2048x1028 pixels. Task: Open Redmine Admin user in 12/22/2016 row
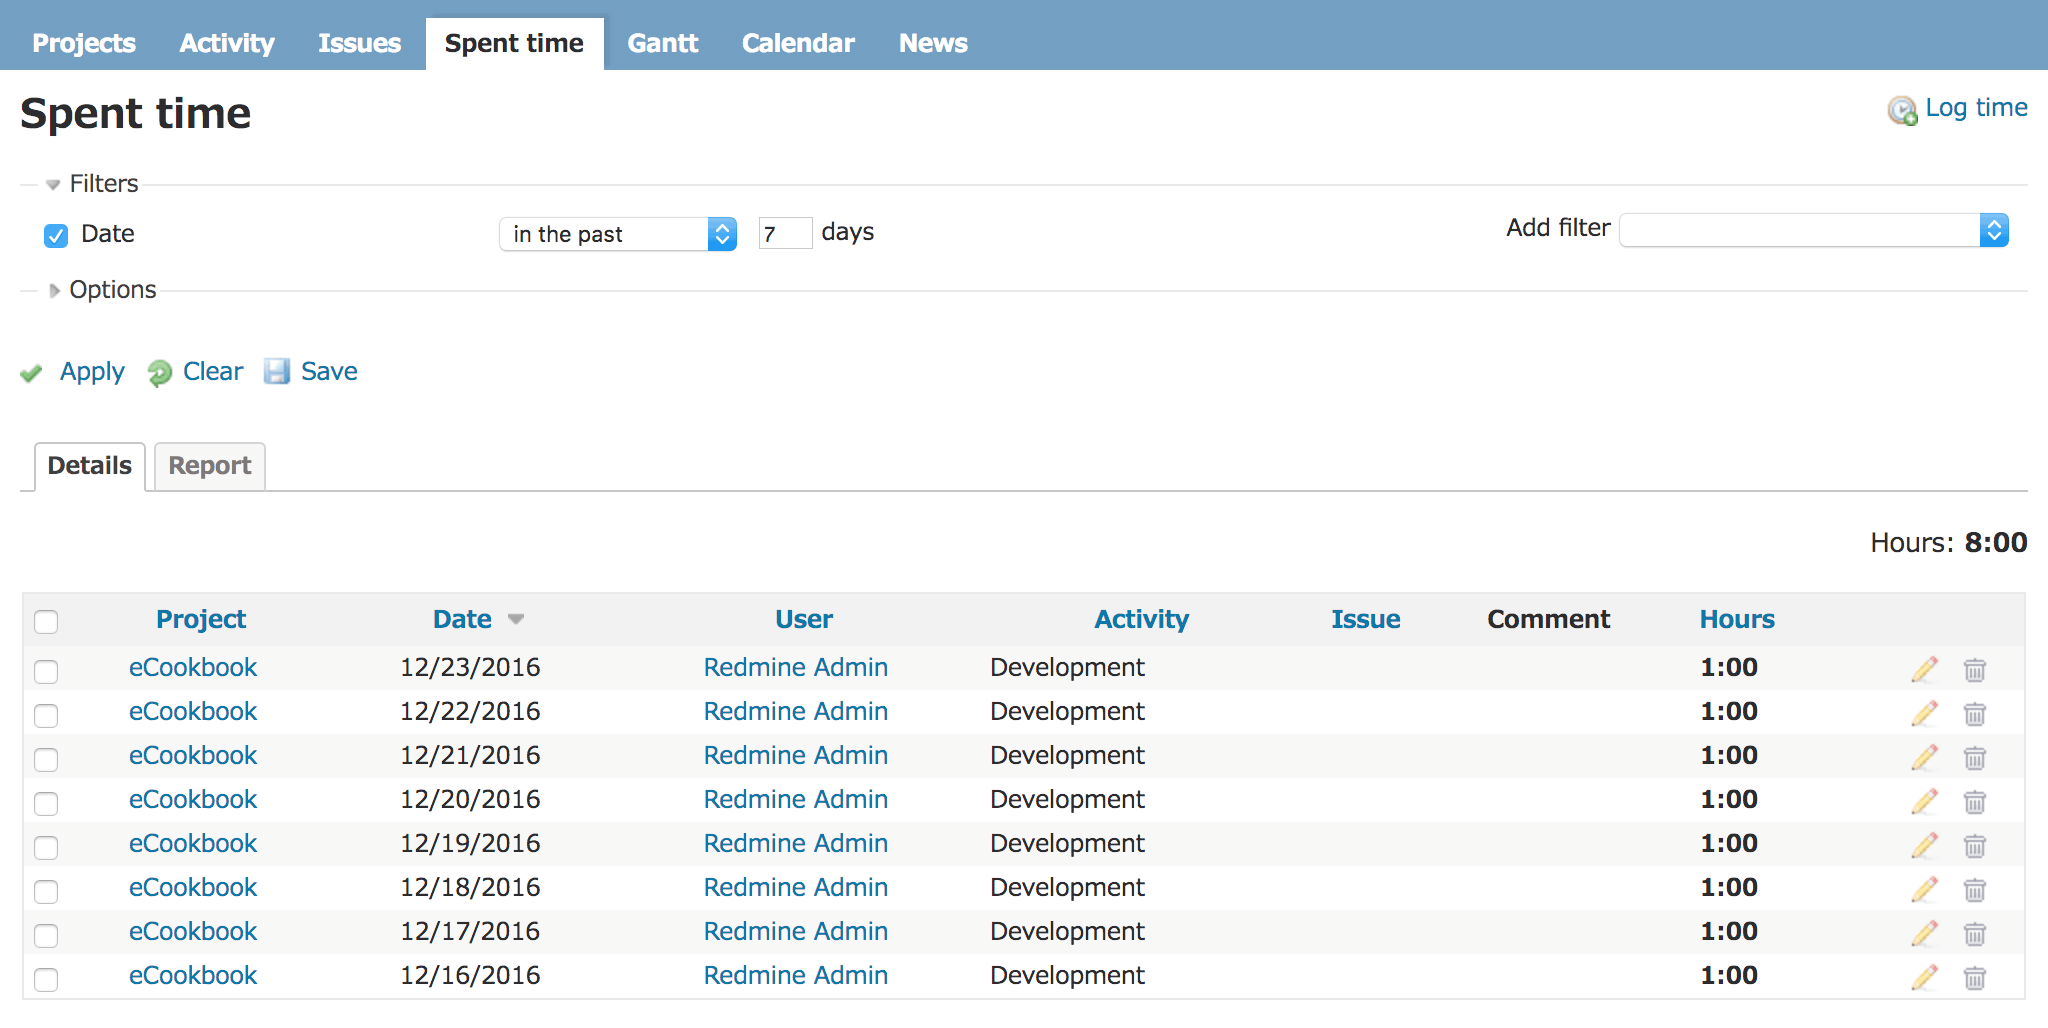coord(796,712)
